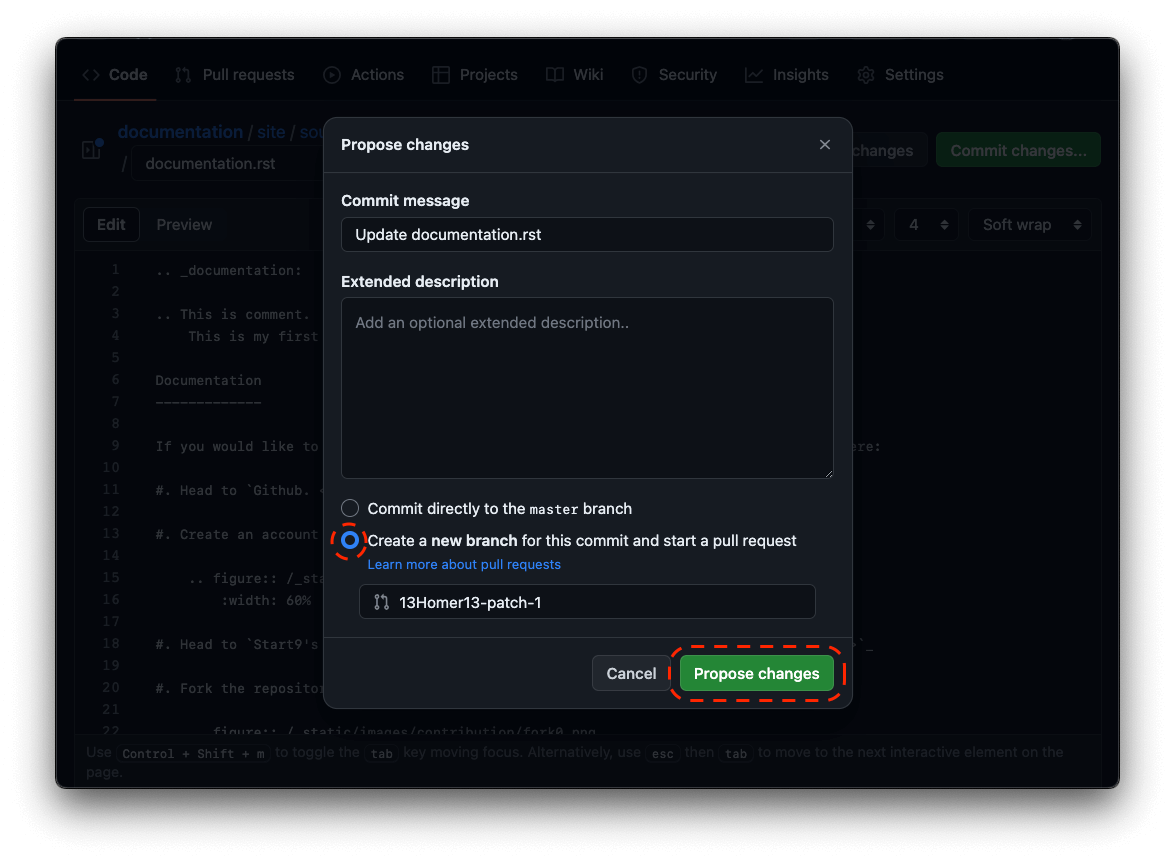The image size is (1175, 862).
Task: Open the Pull requests tab
Action: 235,75
